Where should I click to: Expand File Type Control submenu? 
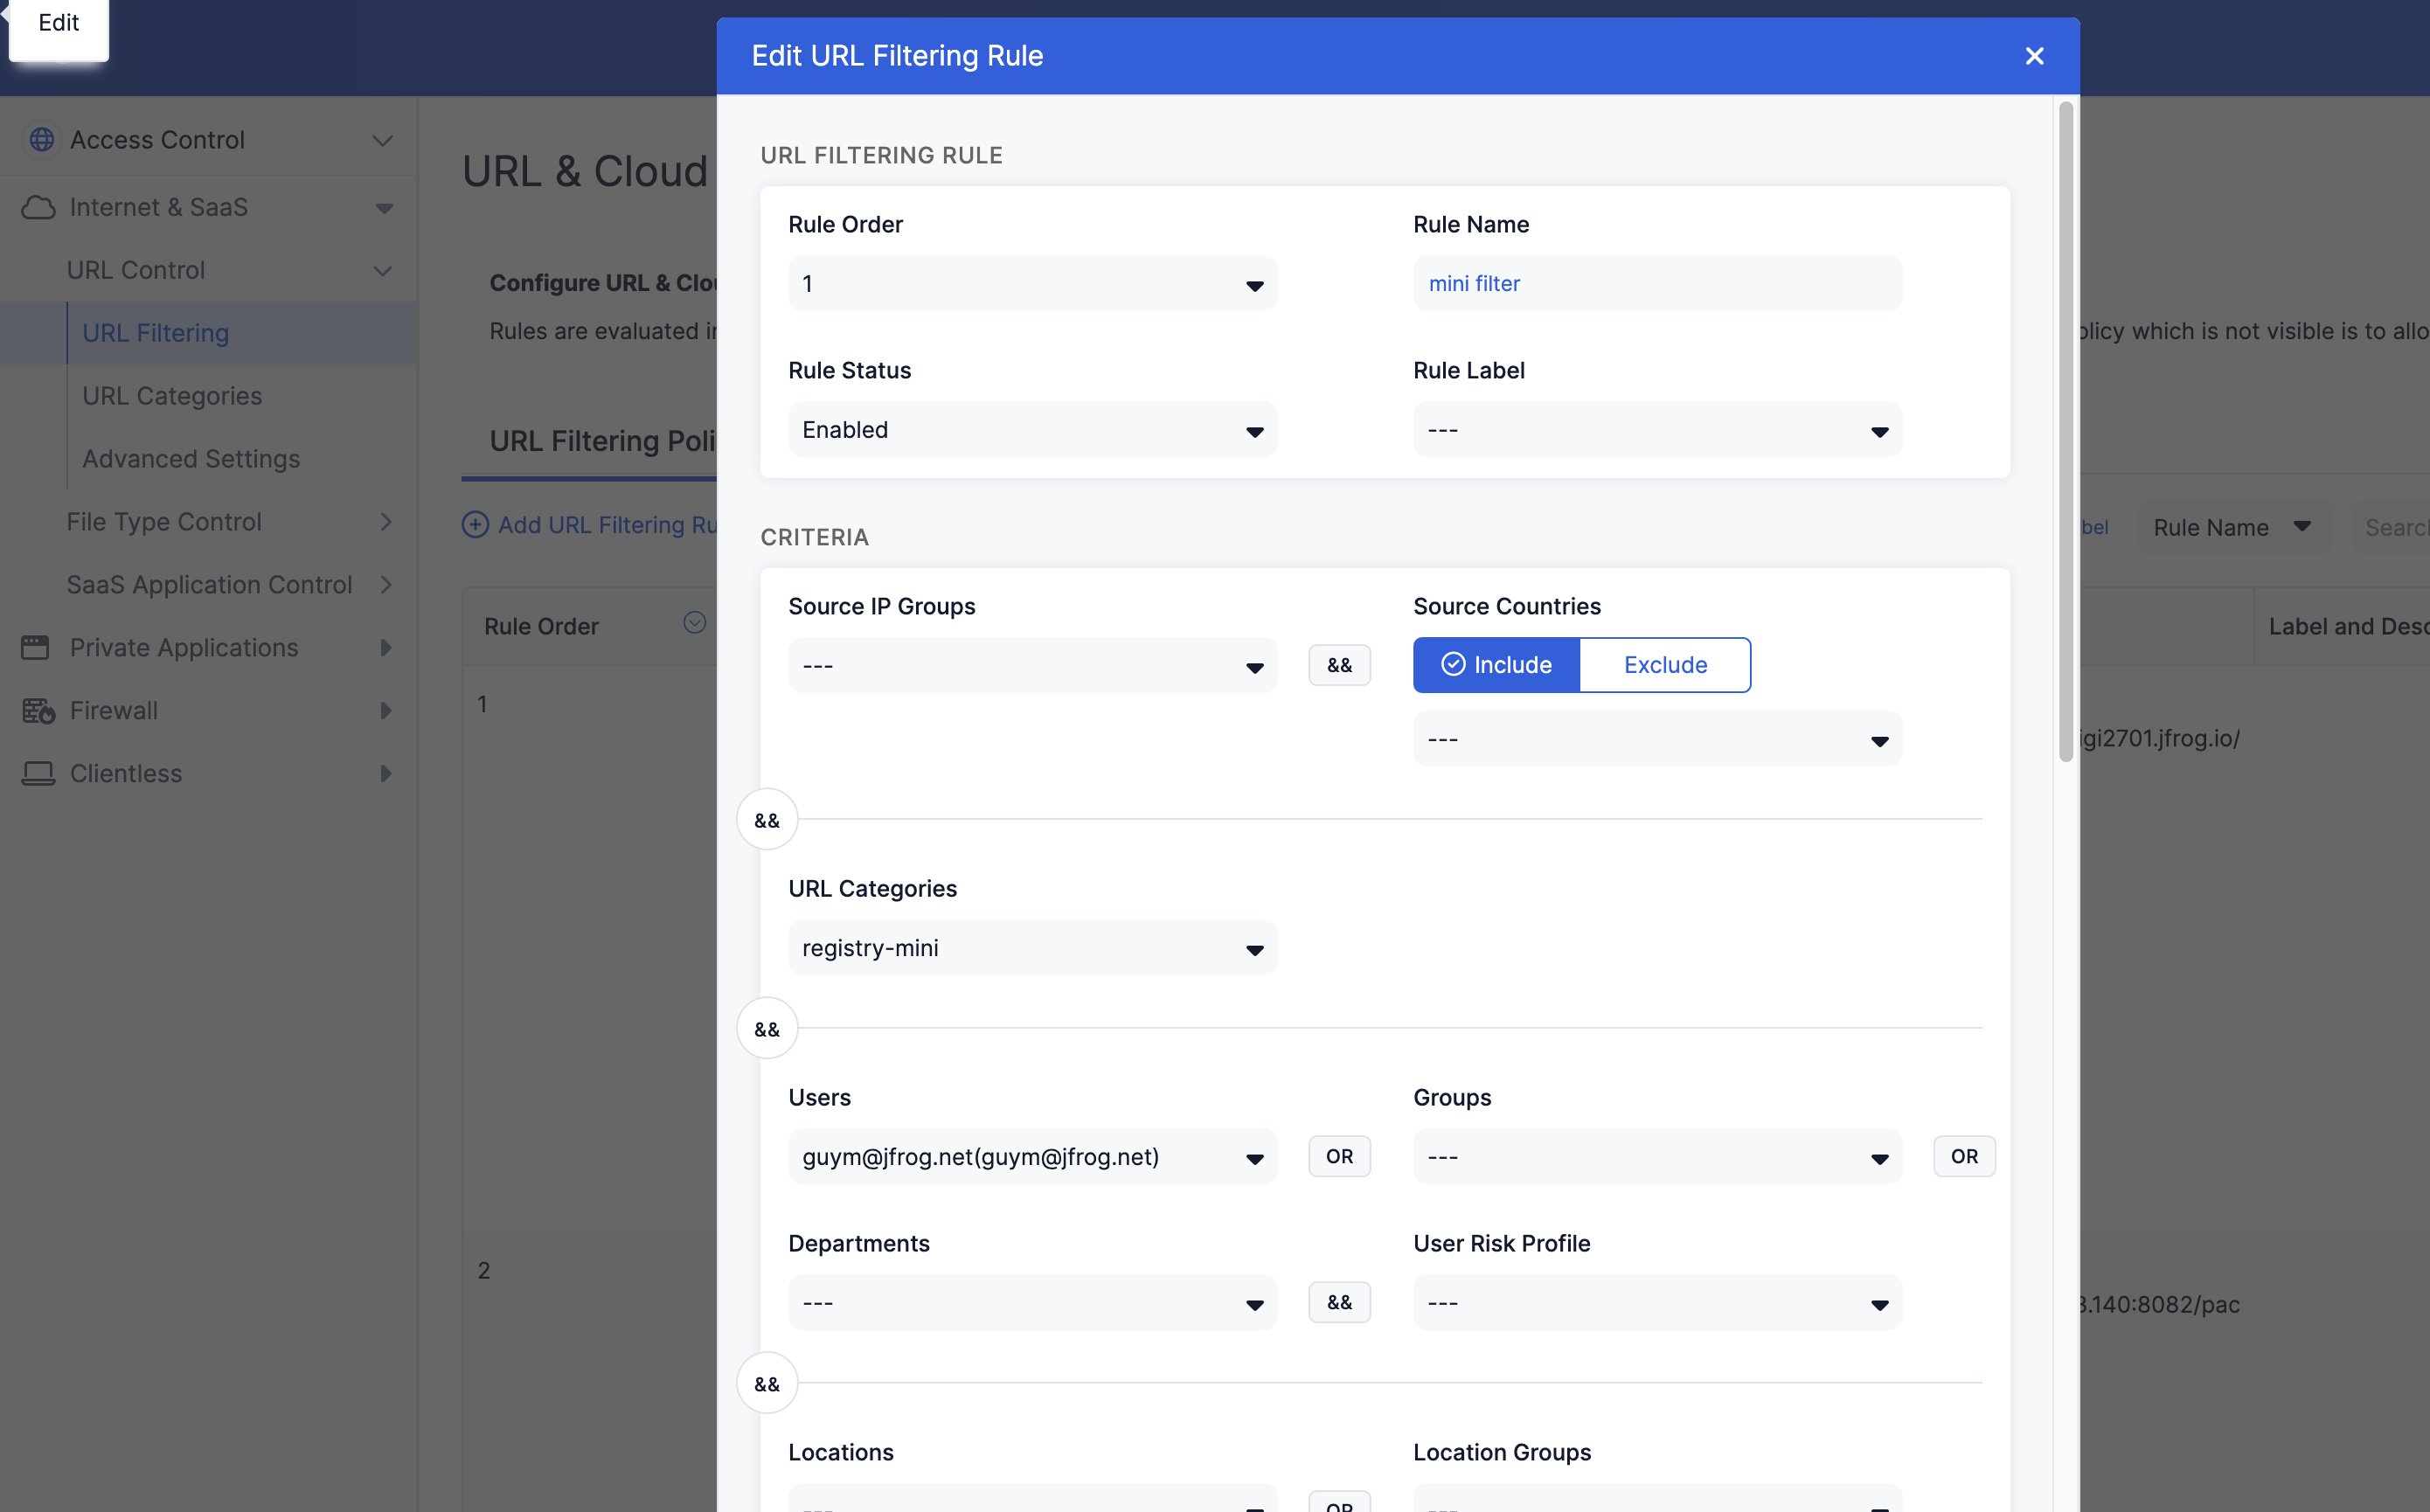386,522
